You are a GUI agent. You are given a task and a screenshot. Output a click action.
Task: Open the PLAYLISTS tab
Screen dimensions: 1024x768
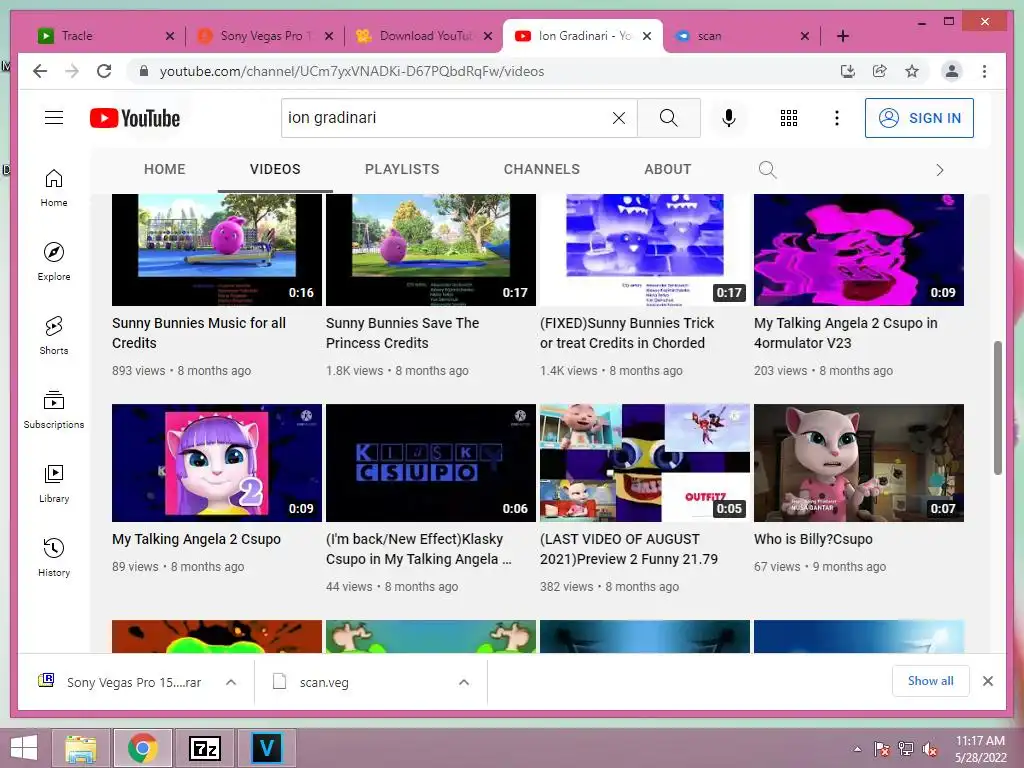click(402, 169)
